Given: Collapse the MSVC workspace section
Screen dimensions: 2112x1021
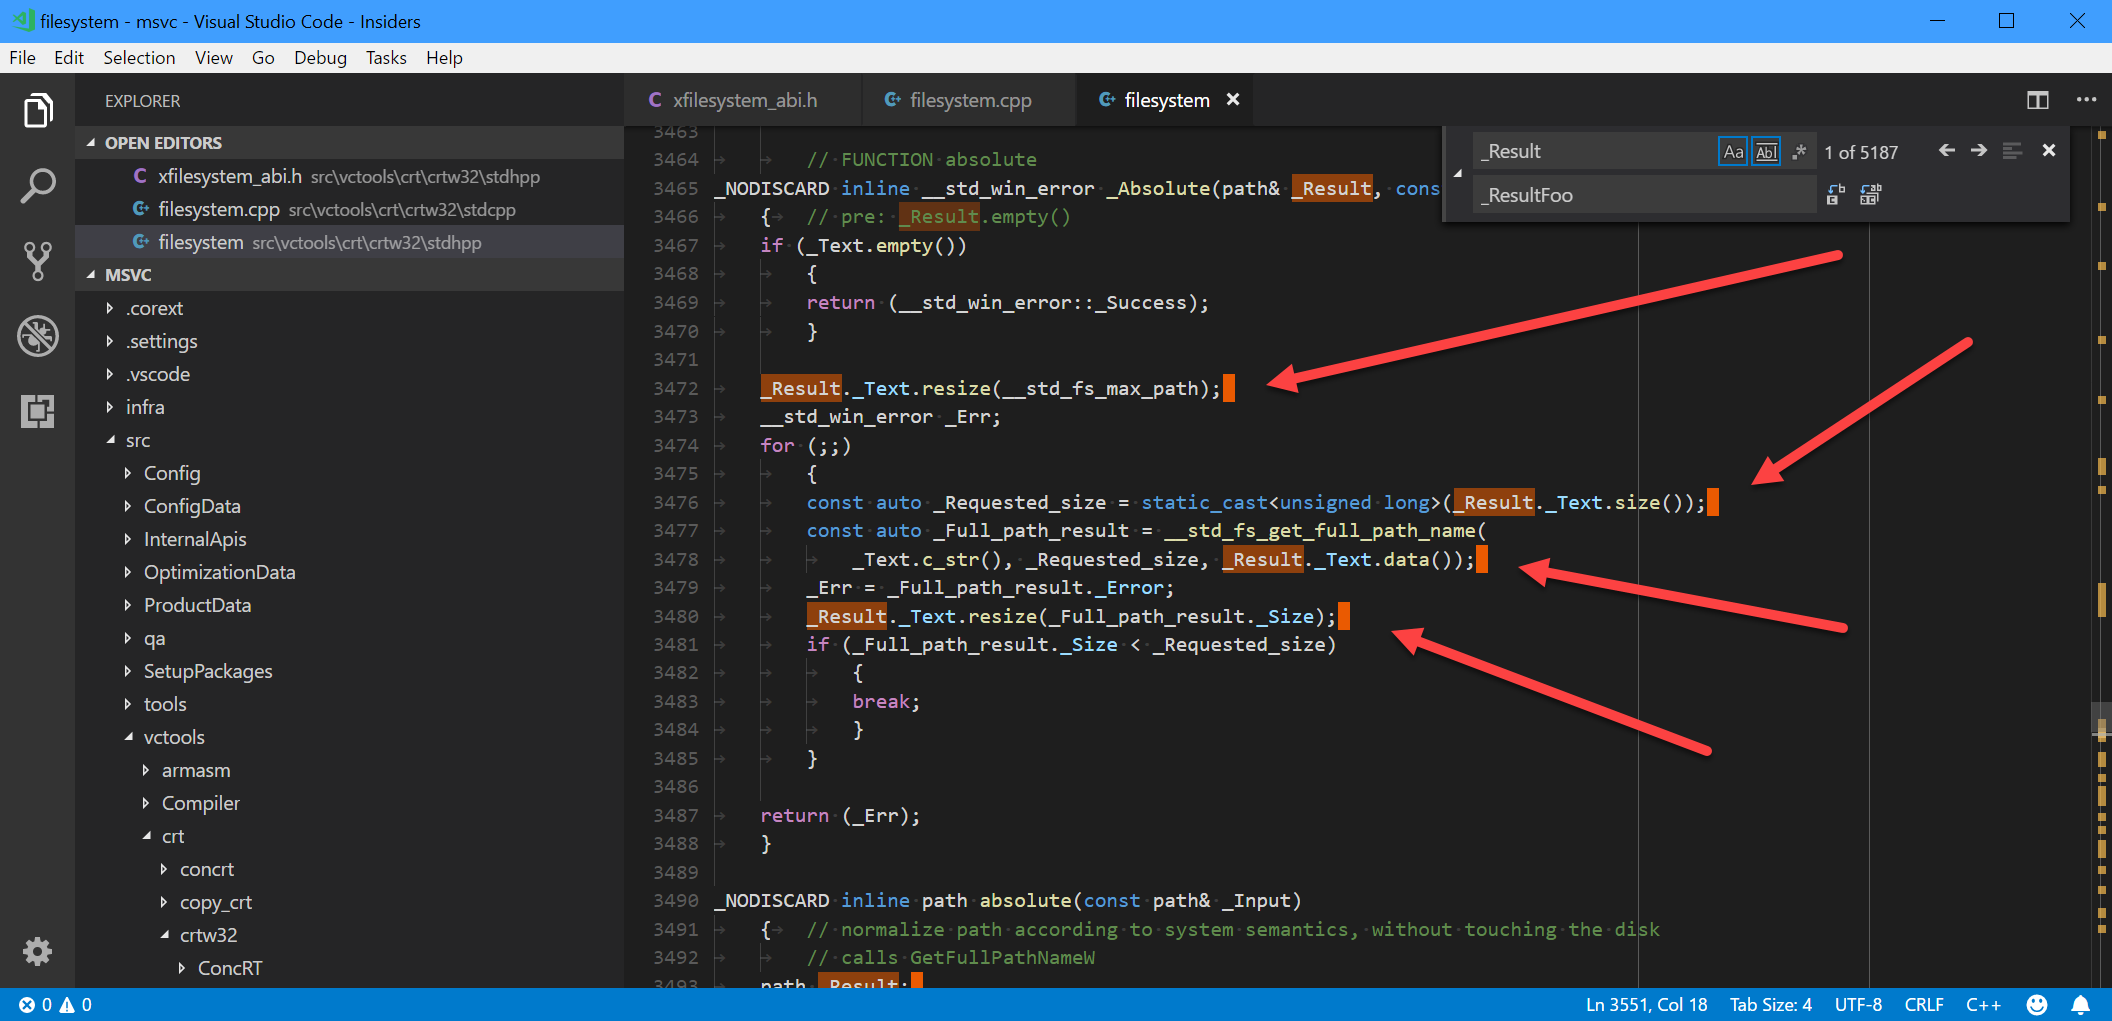Looking at the screenshot, I should (x=91, y=275).
